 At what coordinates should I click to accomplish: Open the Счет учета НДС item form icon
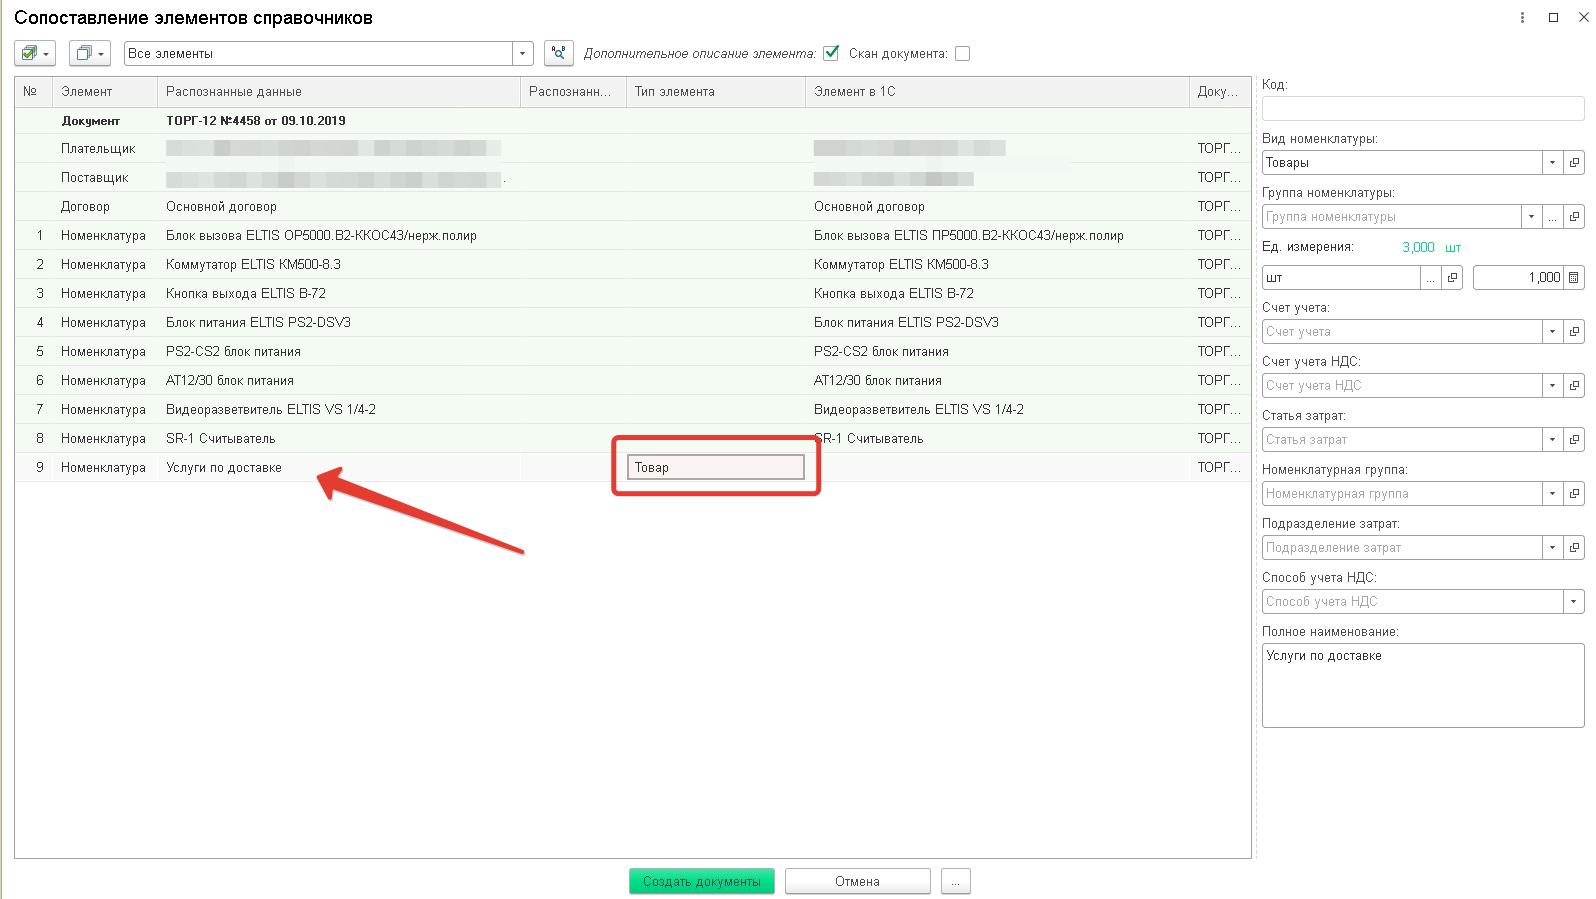pos(1574,385)
